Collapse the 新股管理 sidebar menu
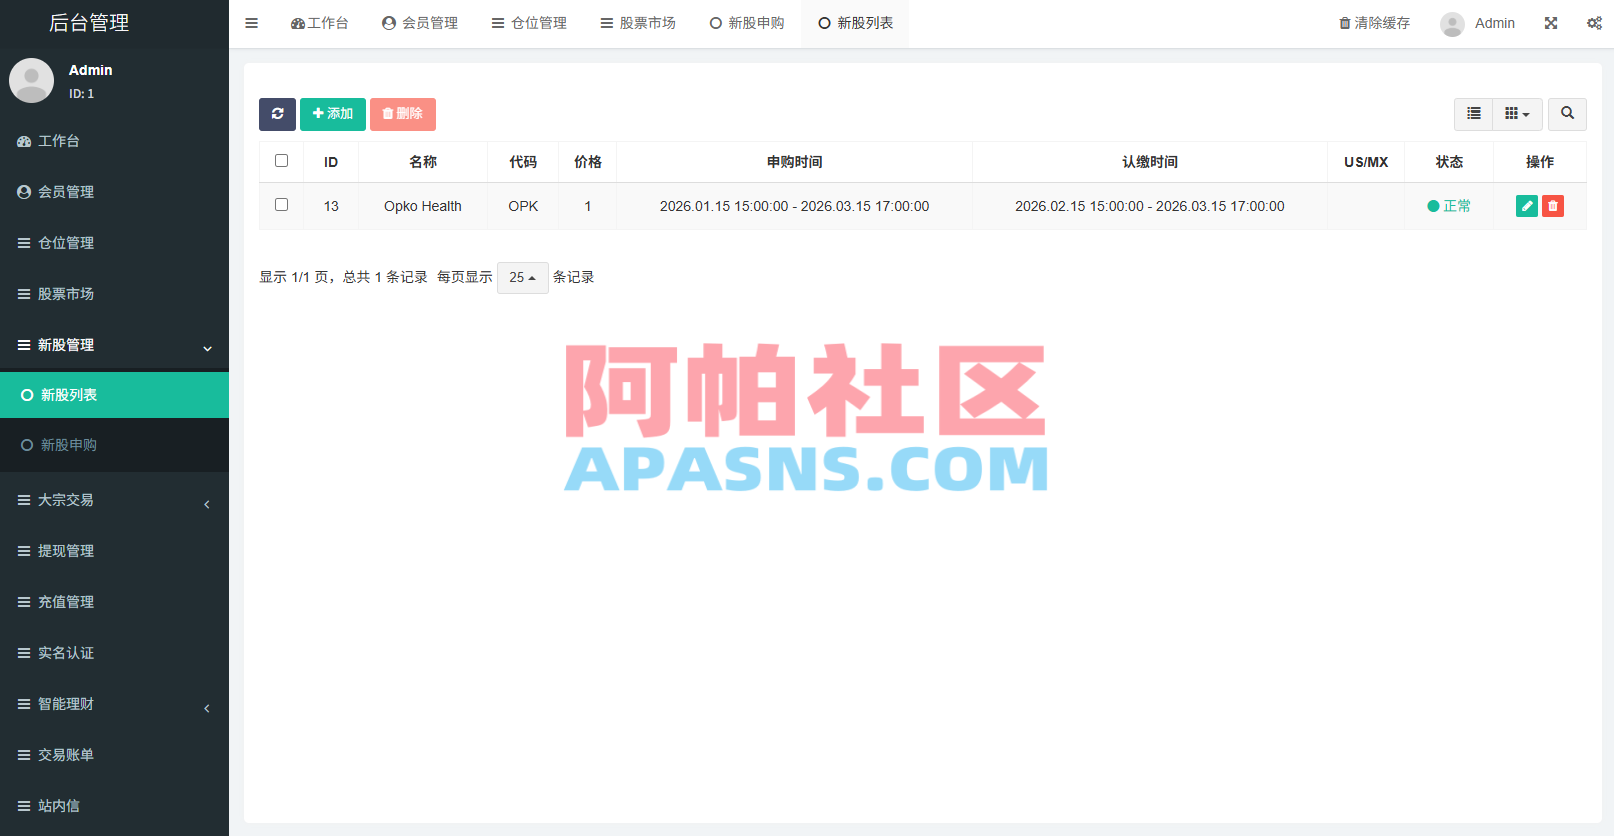Screen dimensions: 1614x836 (x=114, y=345)
